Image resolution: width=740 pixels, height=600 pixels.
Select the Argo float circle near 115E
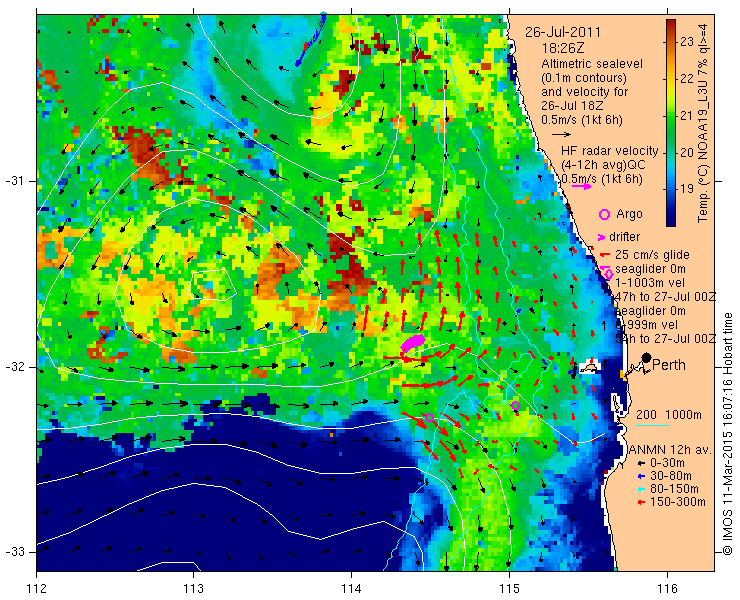[515, 405]
